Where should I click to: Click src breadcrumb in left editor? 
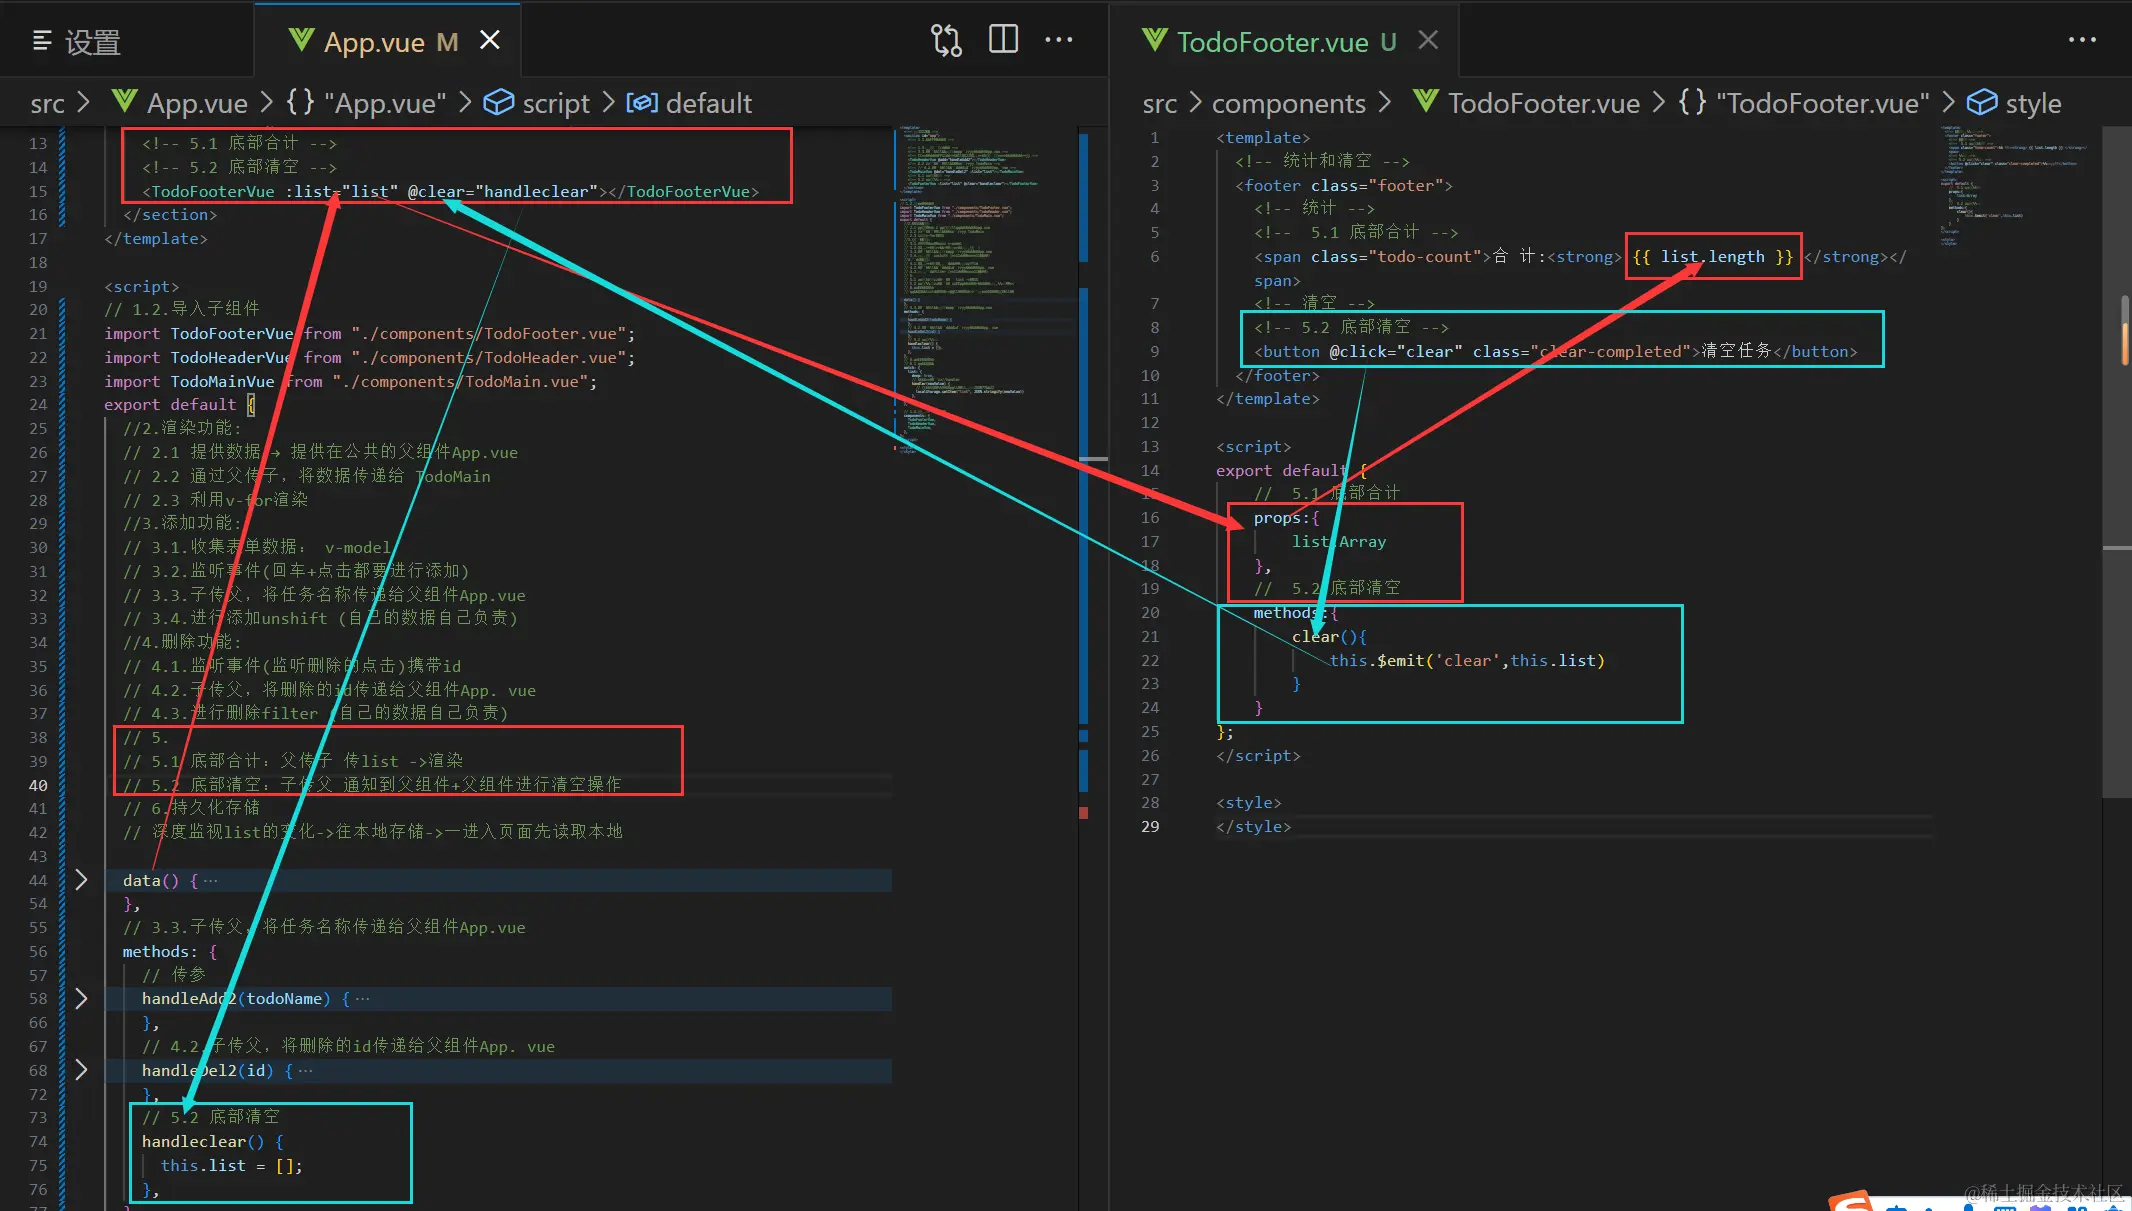(47, 103)
